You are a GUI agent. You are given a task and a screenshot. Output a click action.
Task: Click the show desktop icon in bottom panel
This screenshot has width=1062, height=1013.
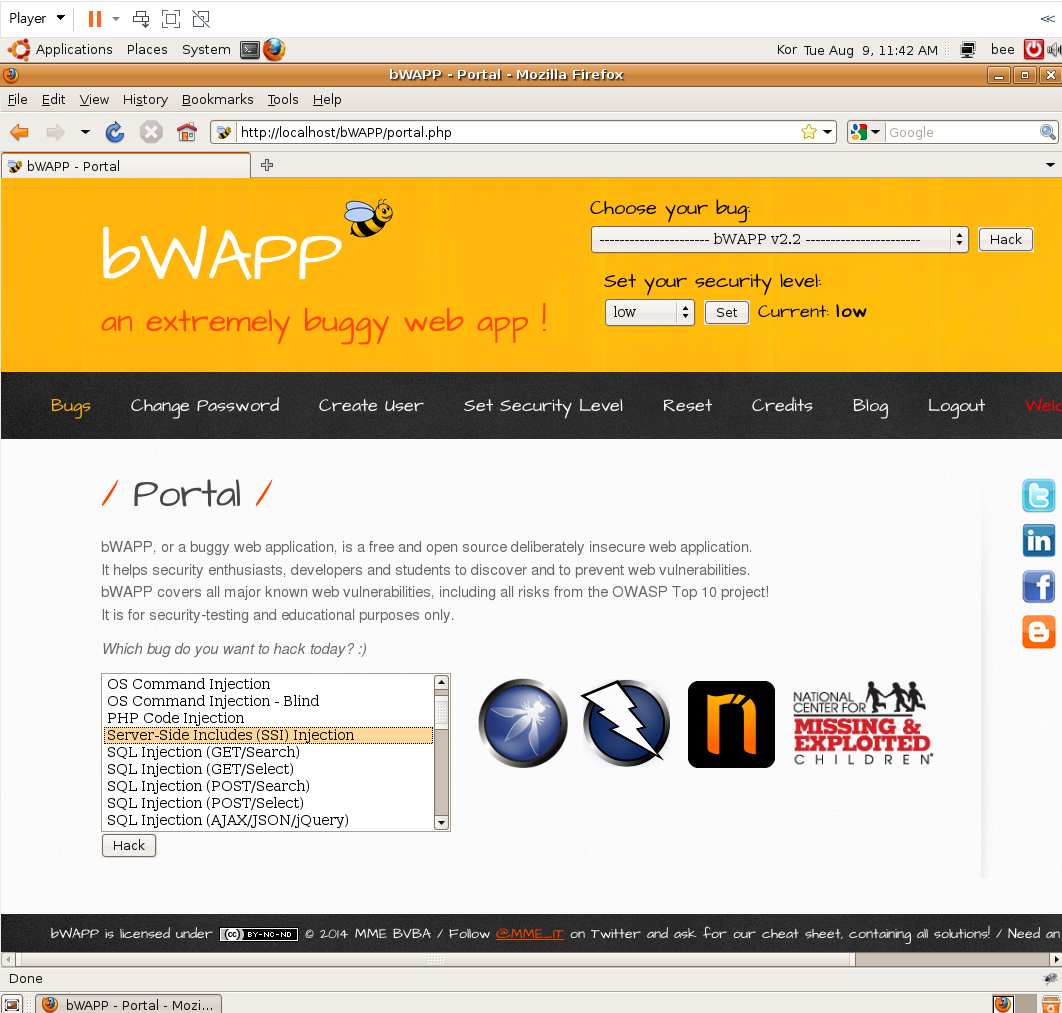pos(12,1005)
